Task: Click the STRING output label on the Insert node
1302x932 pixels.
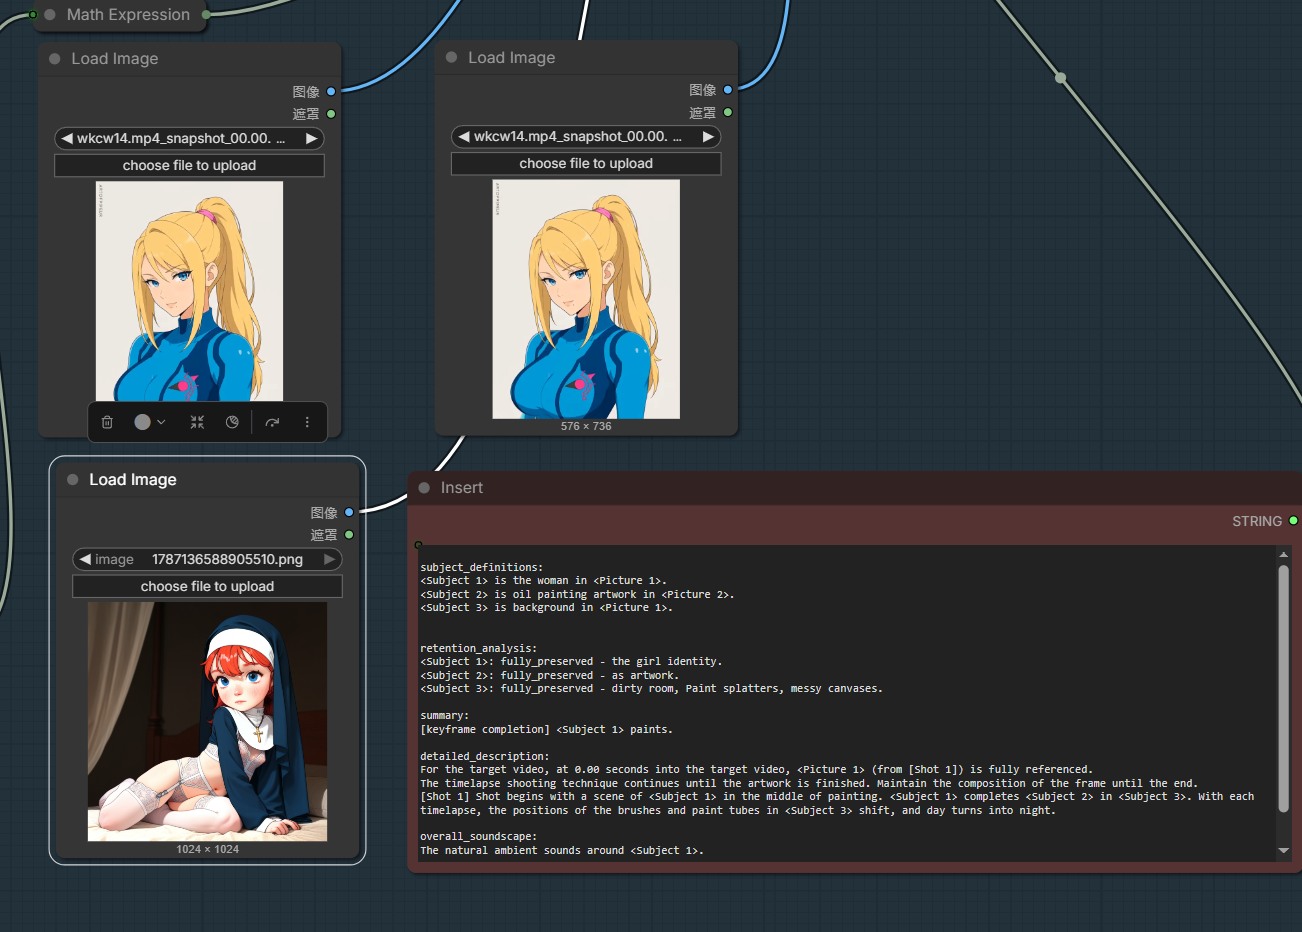Action: pyautogui.click(x=1257, y=521)
